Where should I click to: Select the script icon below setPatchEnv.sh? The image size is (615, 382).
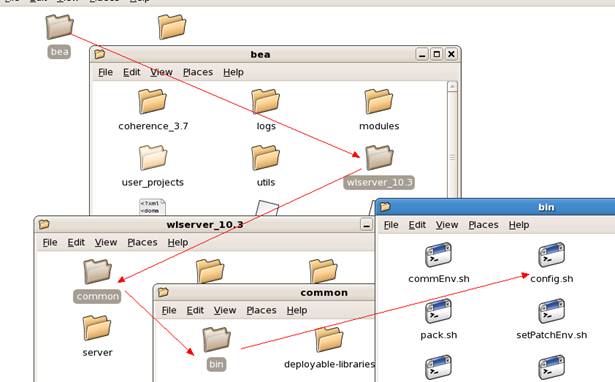pyautogui.click(x=551, y=367)
